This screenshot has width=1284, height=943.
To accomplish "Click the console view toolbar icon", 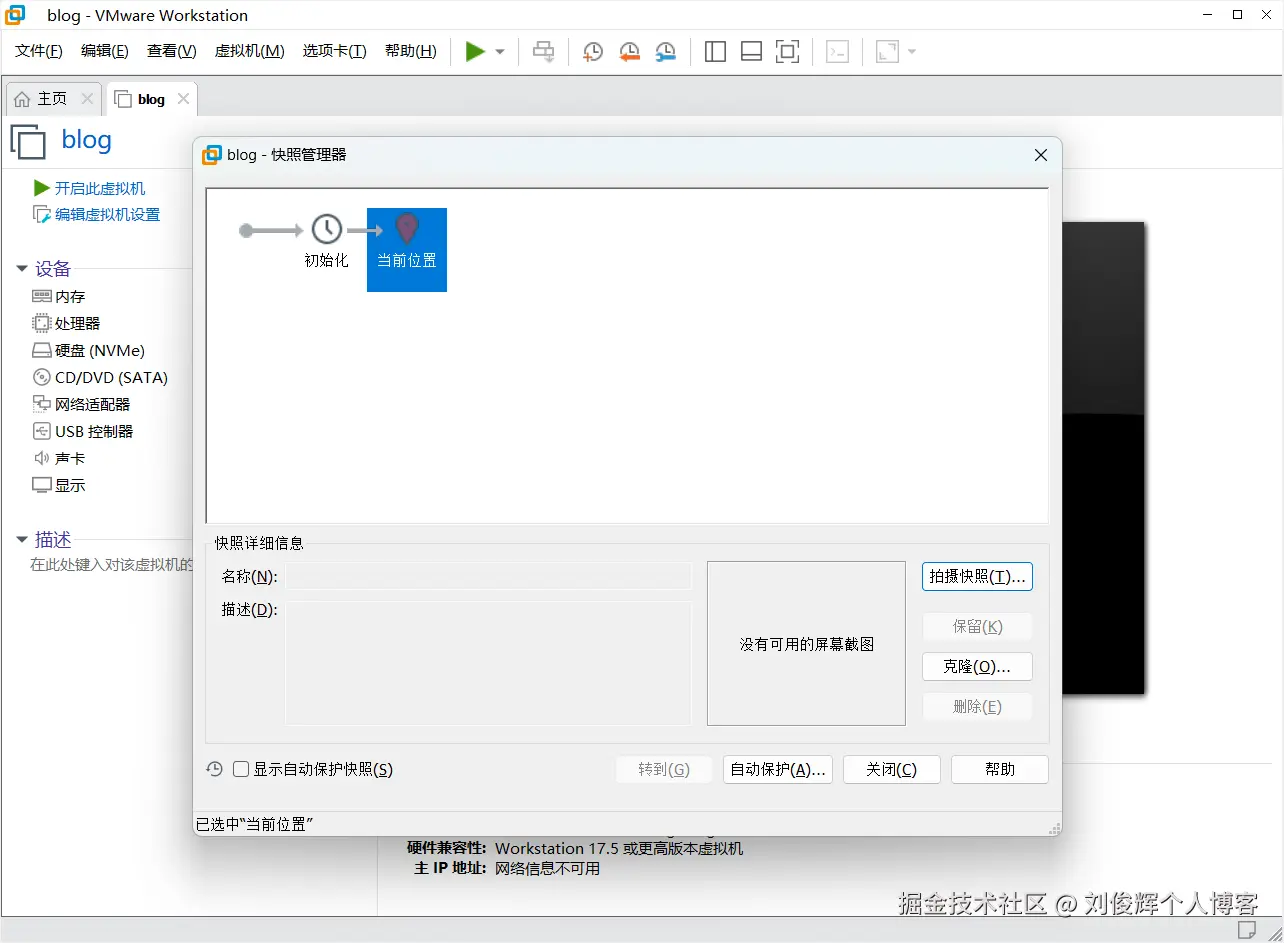I will pos(838,52).
